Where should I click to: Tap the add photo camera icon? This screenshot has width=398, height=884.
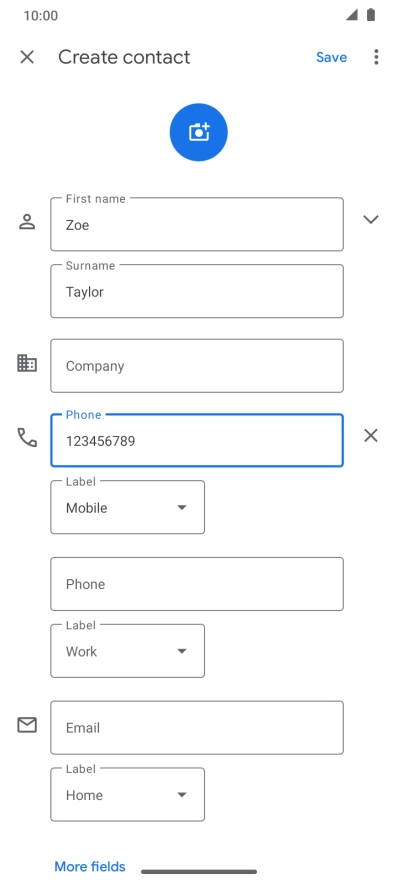pyautogui.click(x=198, y=132)
